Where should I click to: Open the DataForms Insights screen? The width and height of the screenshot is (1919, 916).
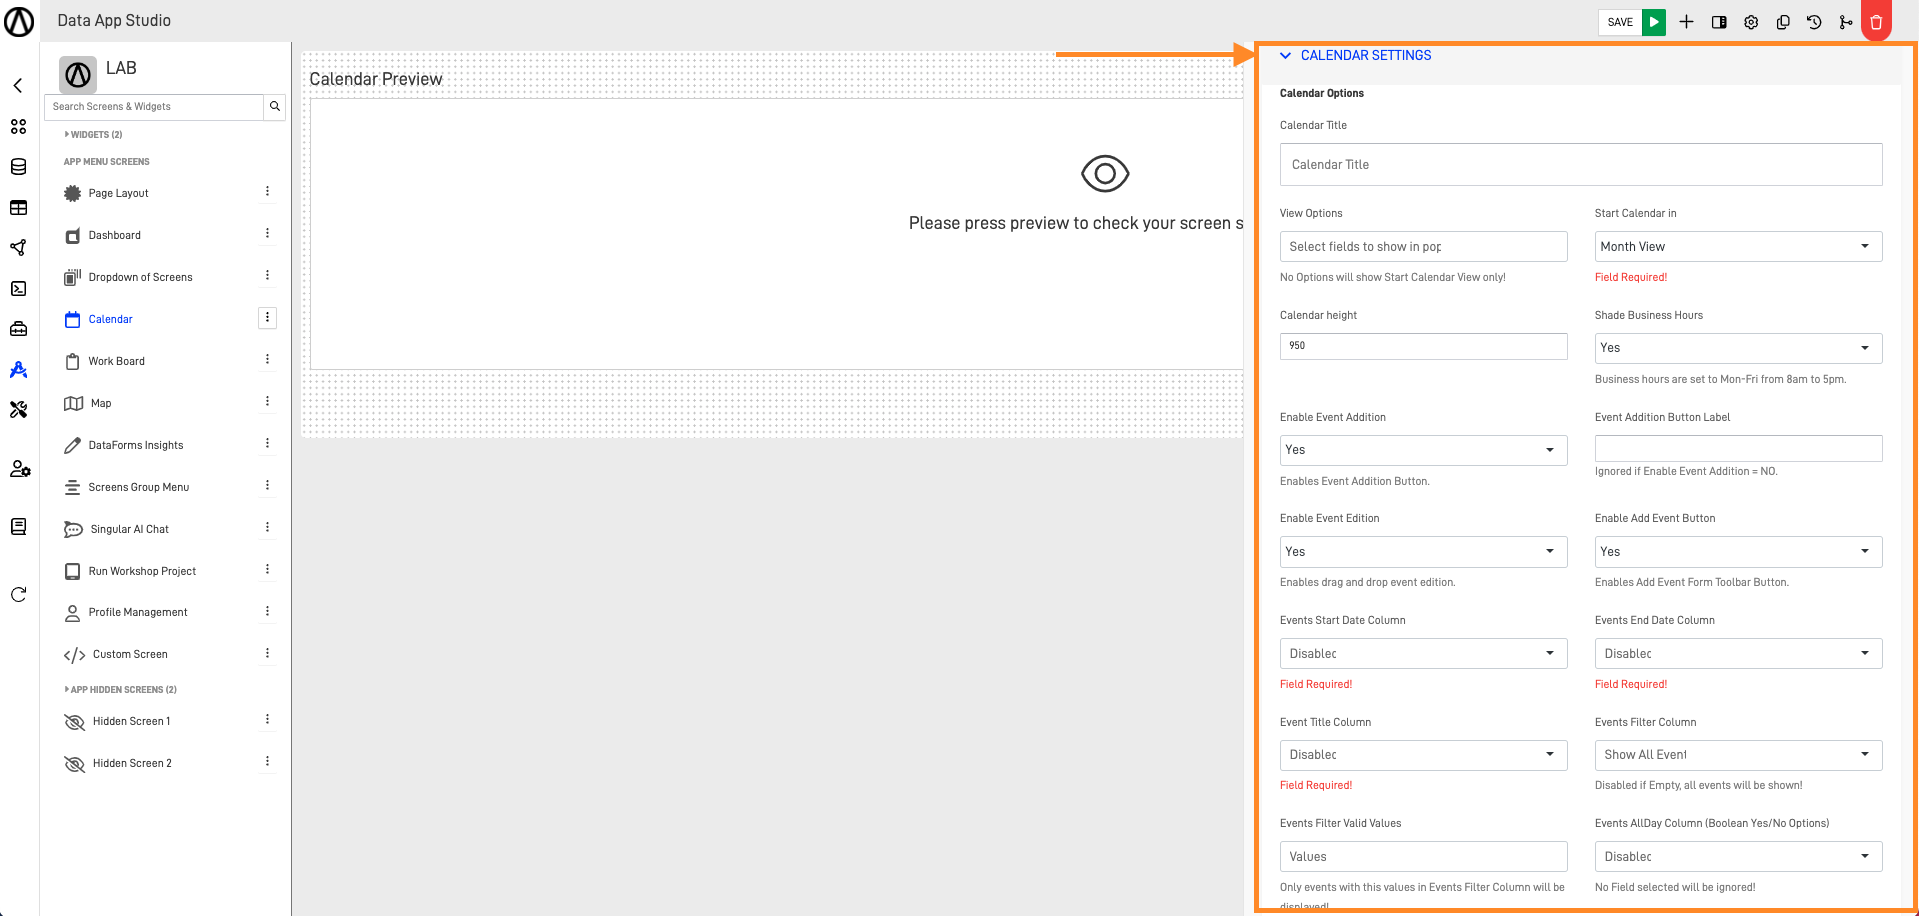point(136,445)
